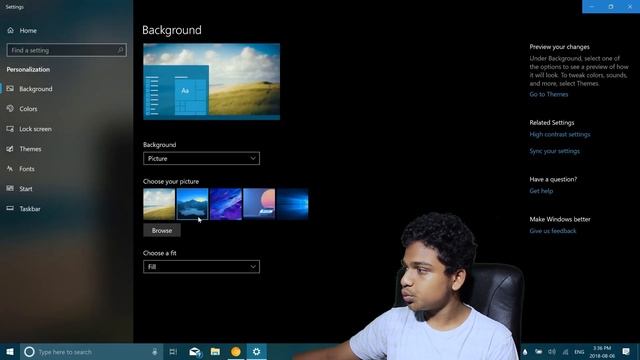Click the Give us feedback link
The width and height of the screenshot is (640, 360).
553,231
